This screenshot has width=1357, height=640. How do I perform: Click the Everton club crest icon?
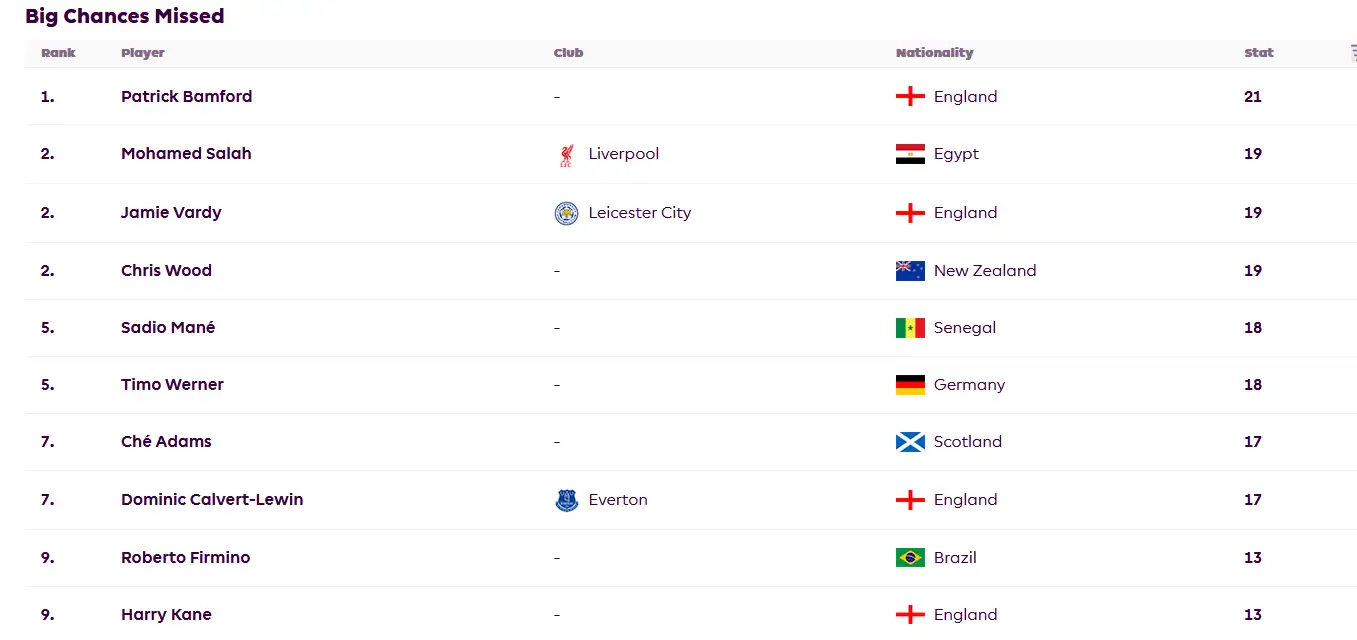(567, 500)
